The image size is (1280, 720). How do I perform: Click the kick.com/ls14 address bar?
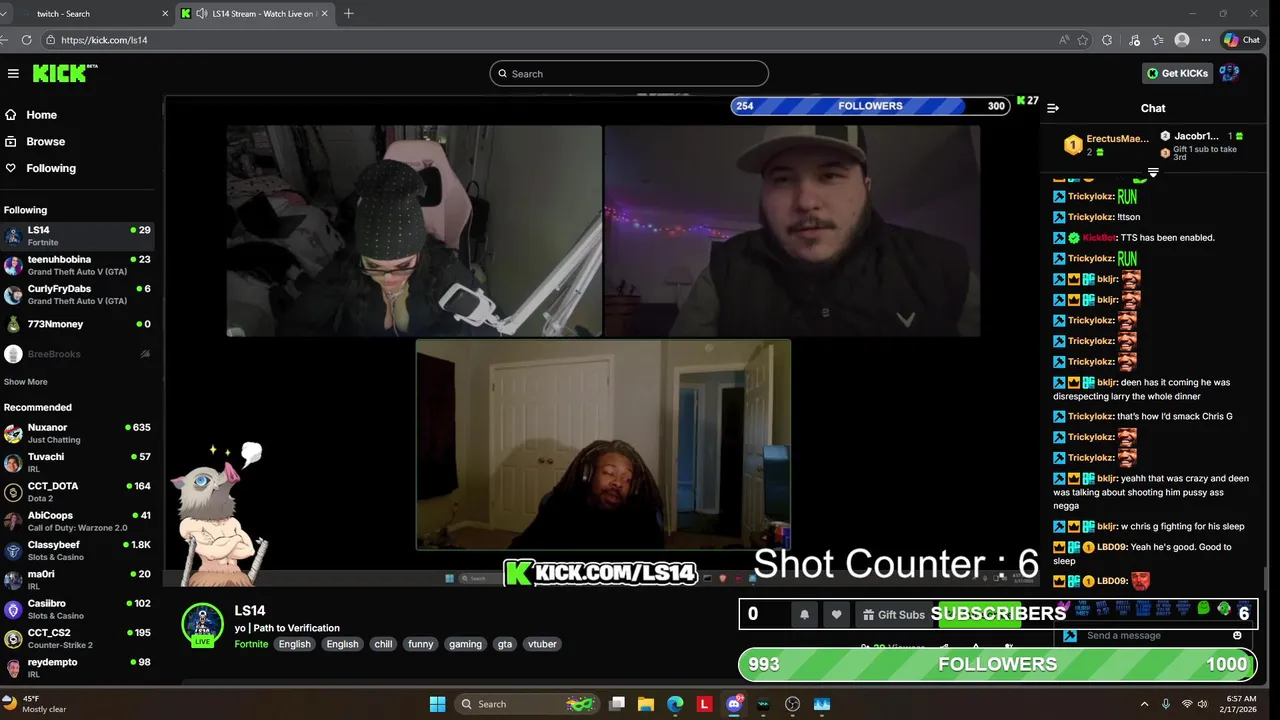(550, 40)
